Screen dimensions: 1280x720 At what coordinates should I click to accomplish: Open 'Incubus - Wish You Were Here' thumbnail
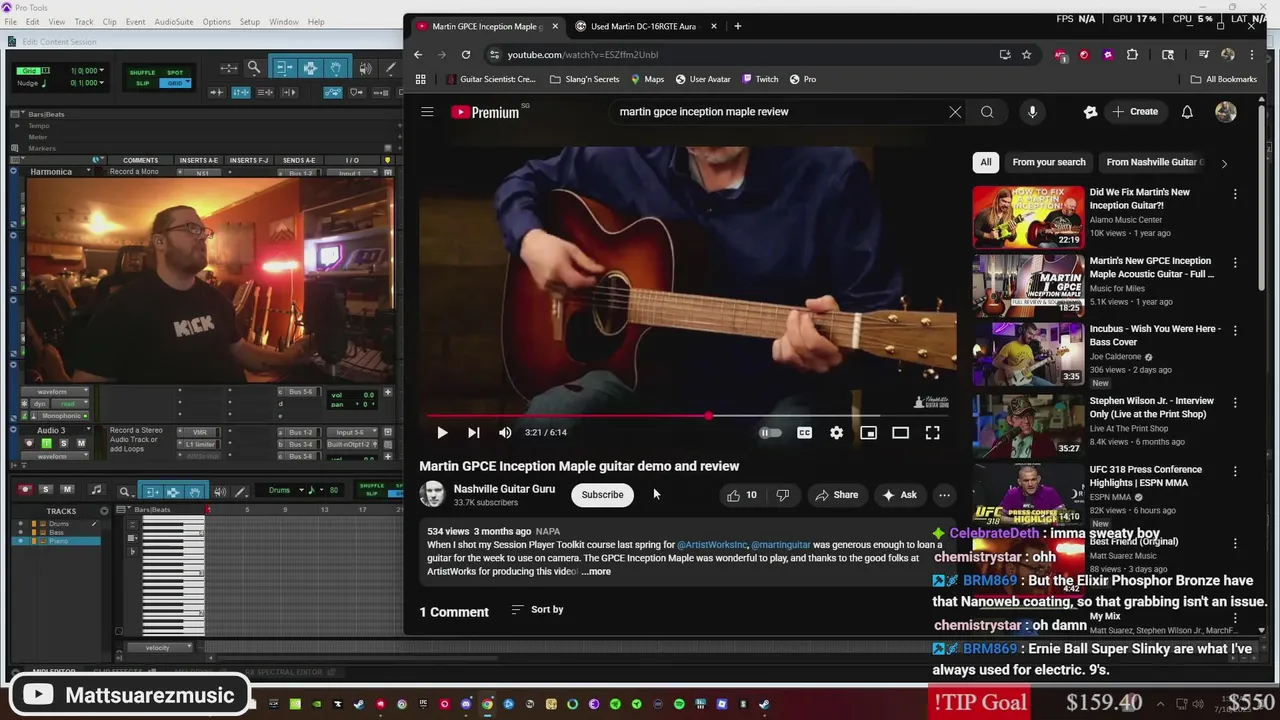pyautogui.click(x=1028, y=353)
